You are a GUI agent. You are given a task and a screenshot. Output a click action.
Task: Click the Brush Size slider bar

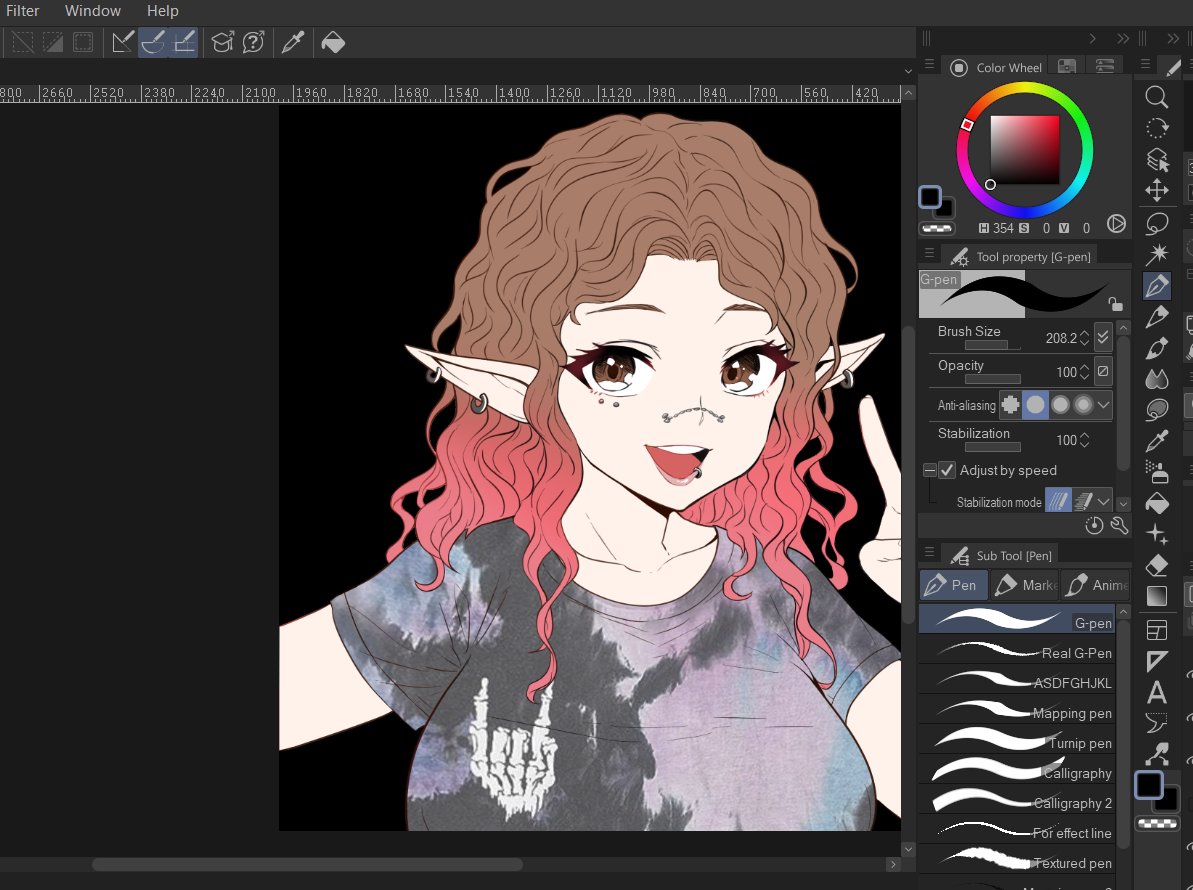[992, 345]
